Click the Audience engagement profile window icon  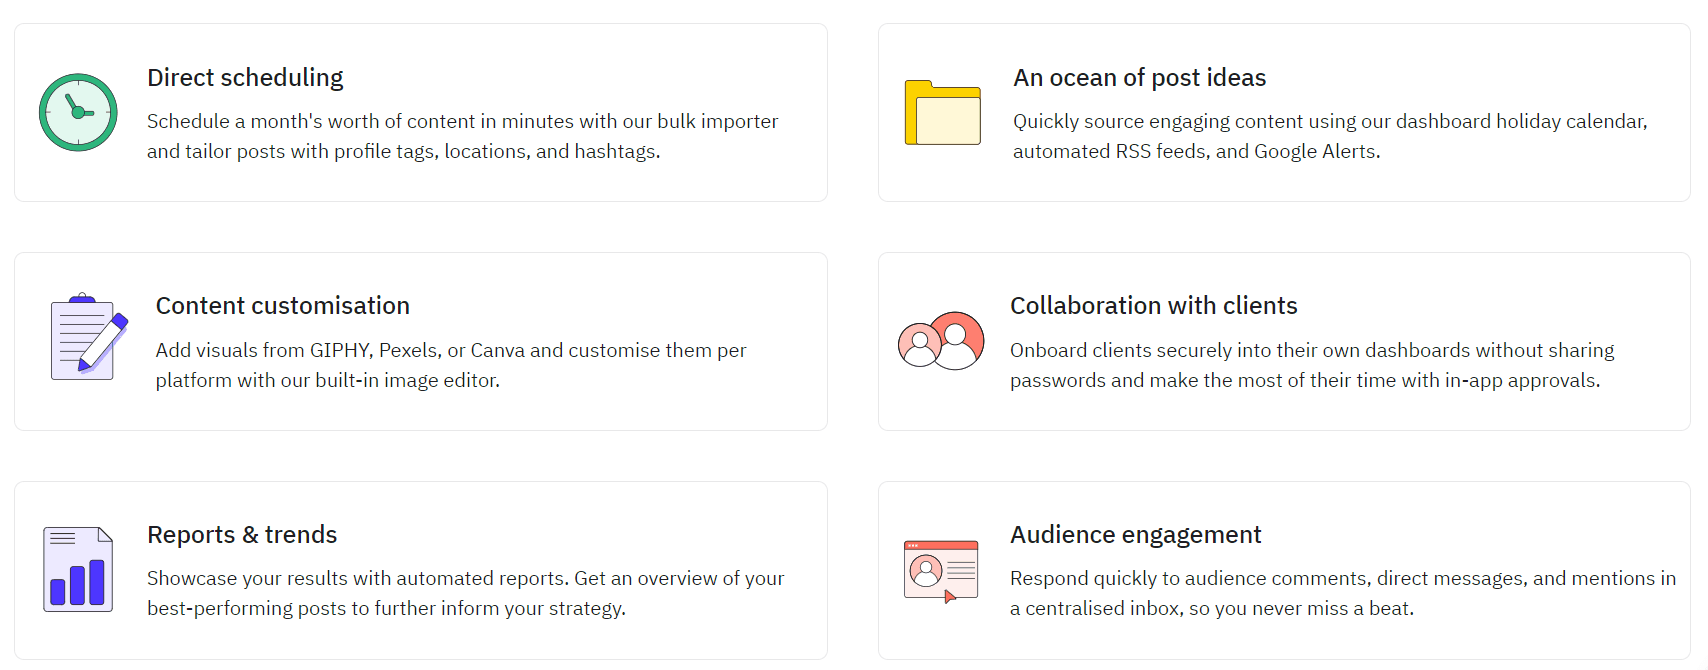click(x=941, y=571)
